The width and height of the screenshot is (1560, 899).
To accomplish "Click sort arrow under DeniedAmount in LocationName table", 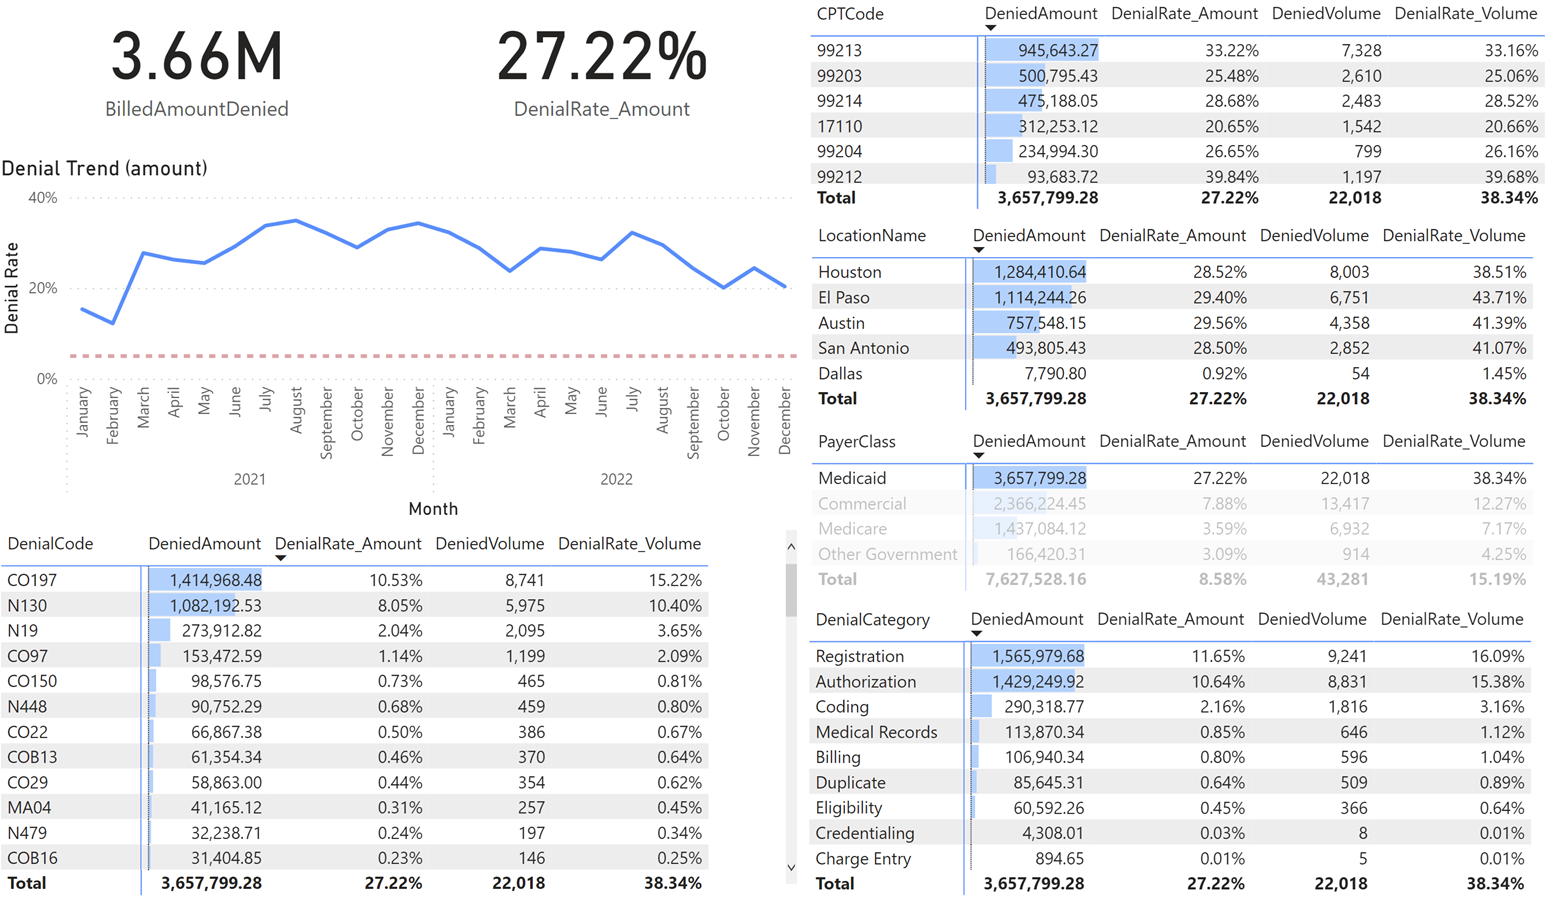I will click(x=978, y=250).
